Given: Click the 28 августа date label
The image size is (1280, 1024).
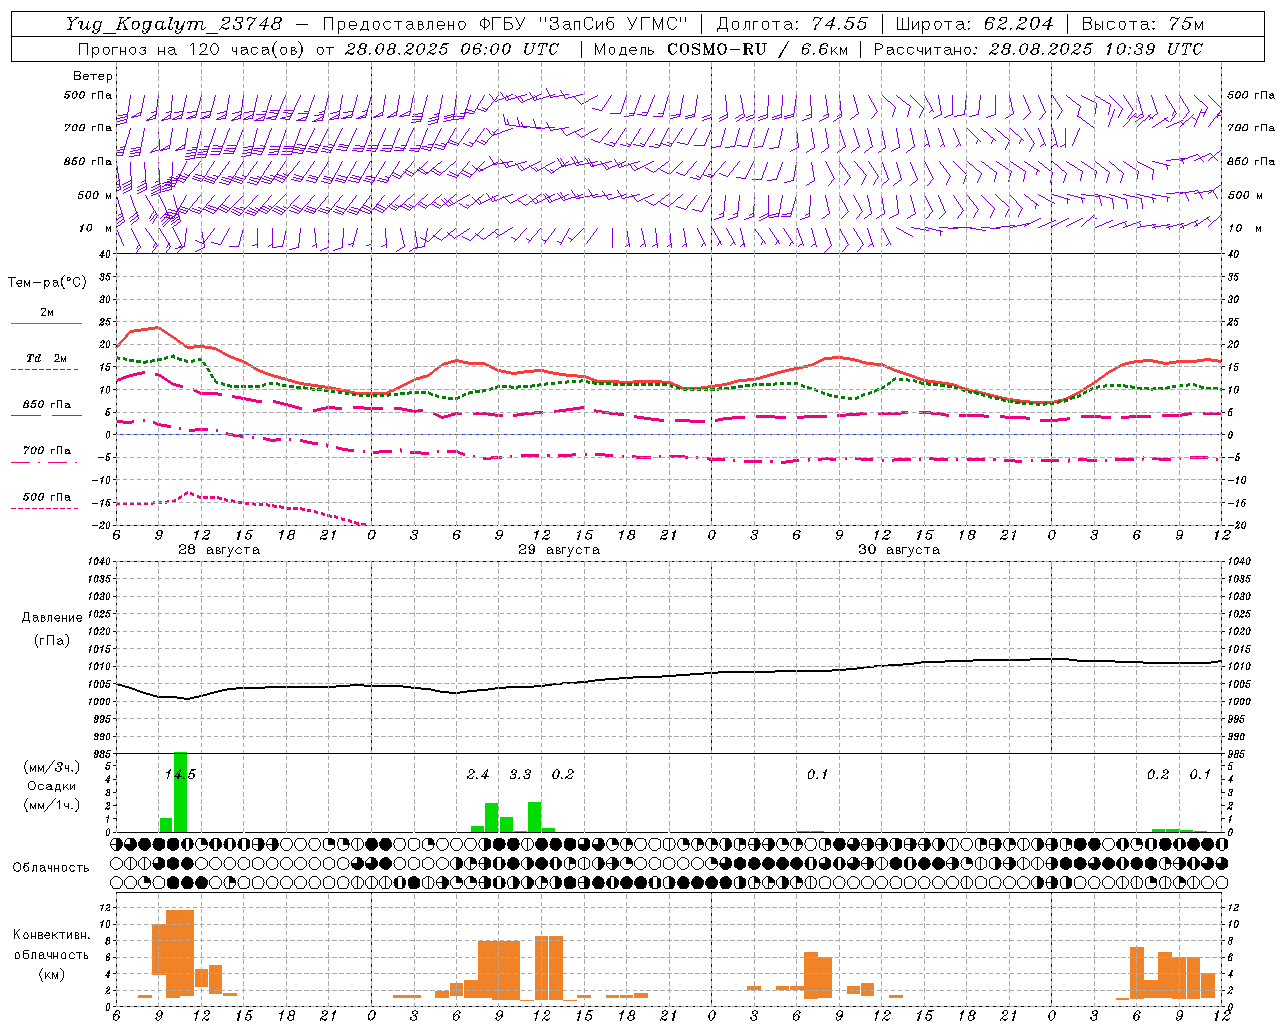Looking at the screenshot, I should point(219,550).
